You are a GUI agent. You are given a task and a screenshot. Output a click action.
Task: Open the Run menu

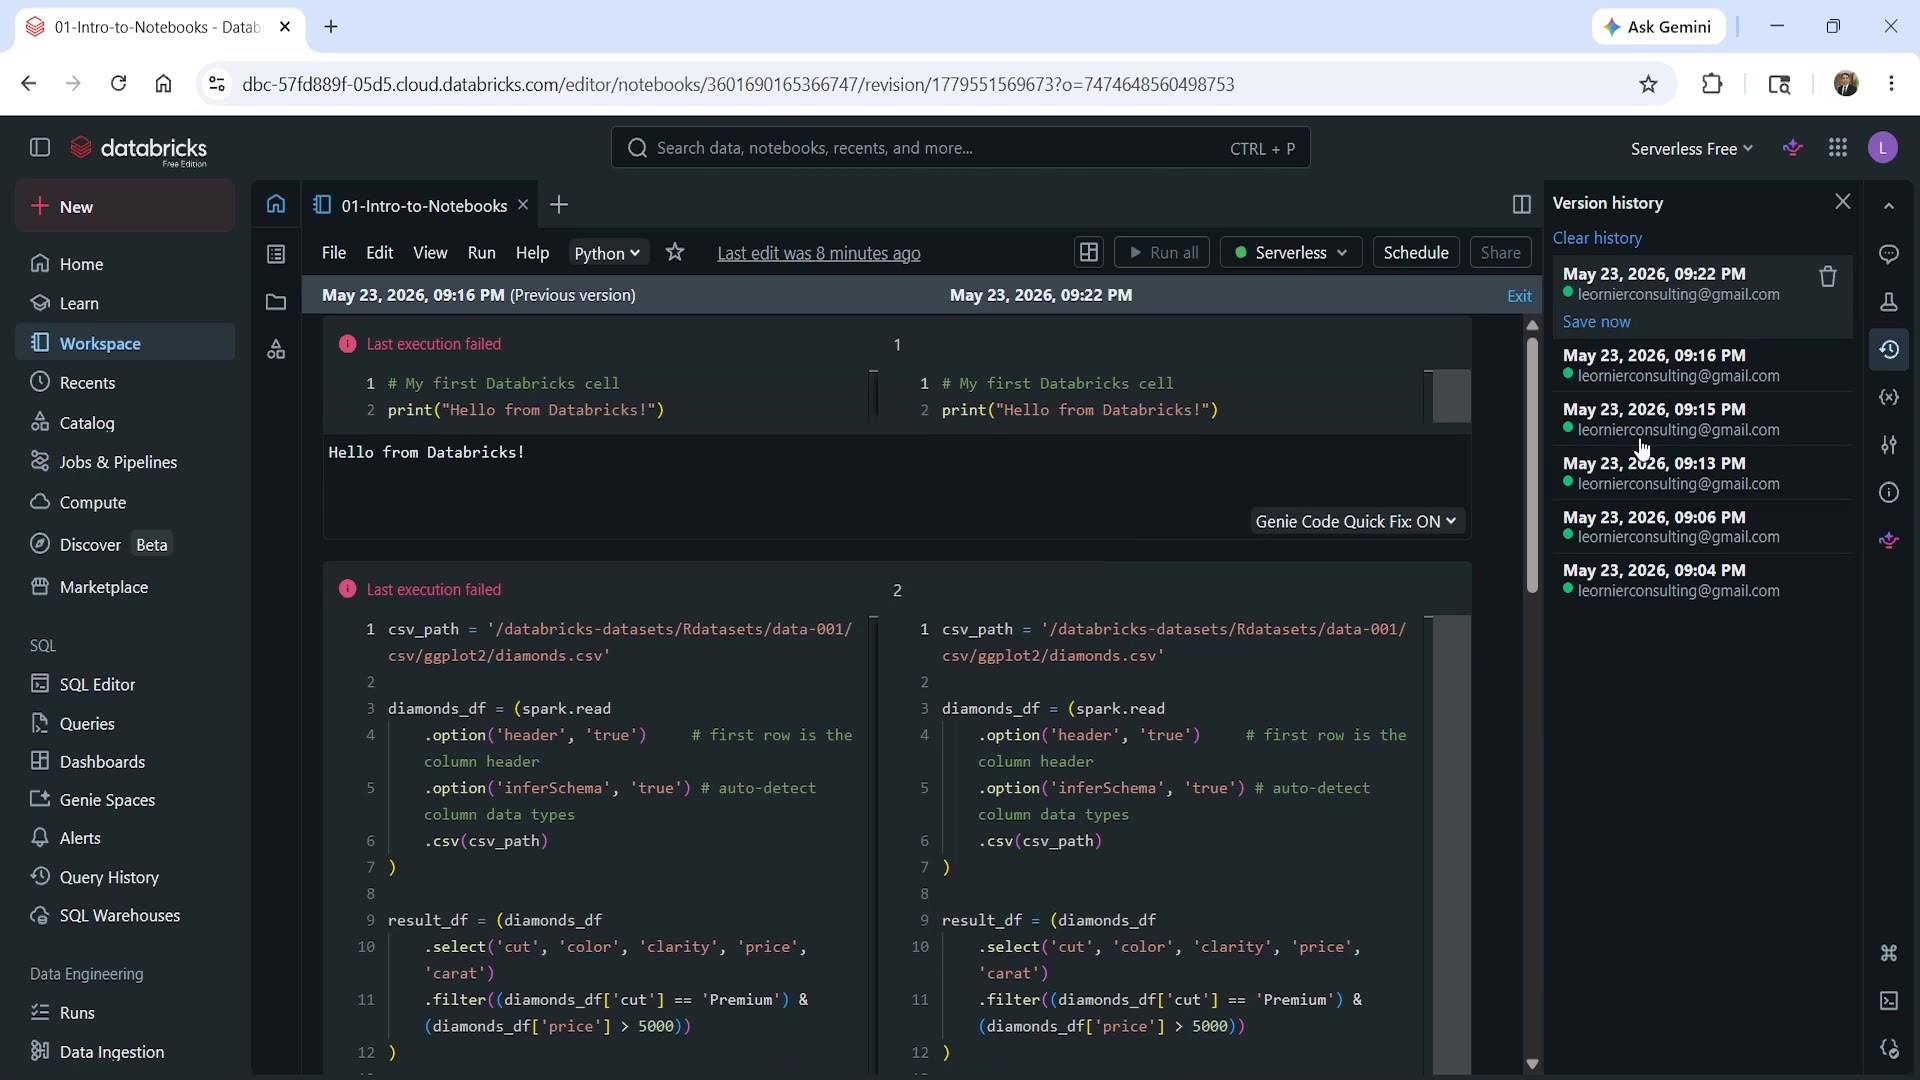pyautogui.click(x=482, y=253)
